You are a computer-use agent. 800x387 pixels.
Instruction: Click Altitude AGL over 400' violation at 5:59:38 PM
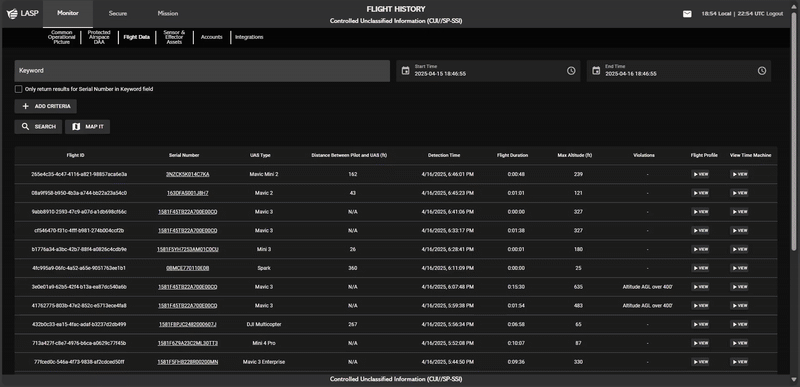[x=647, y=305]
